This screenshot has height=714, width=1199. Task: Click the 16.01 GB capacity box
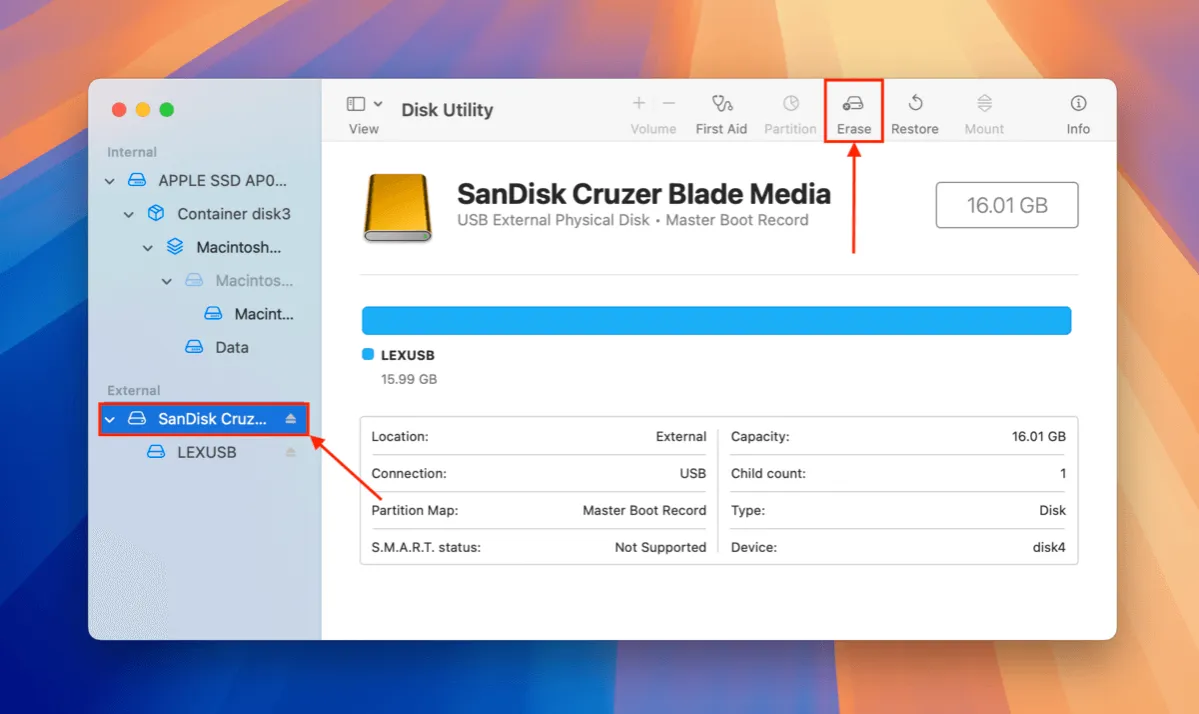coord(1006,205)
